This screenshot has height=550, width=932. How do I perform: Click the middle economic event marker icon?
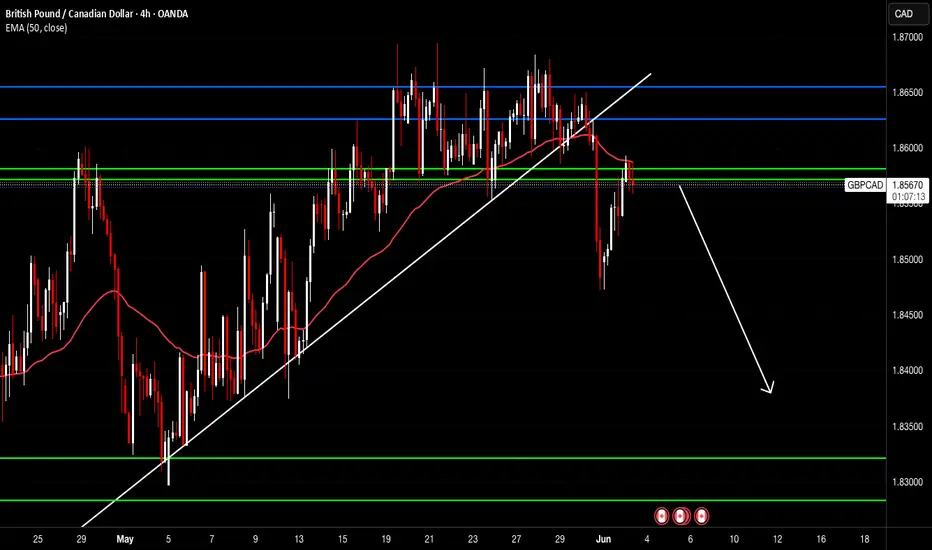681,516
